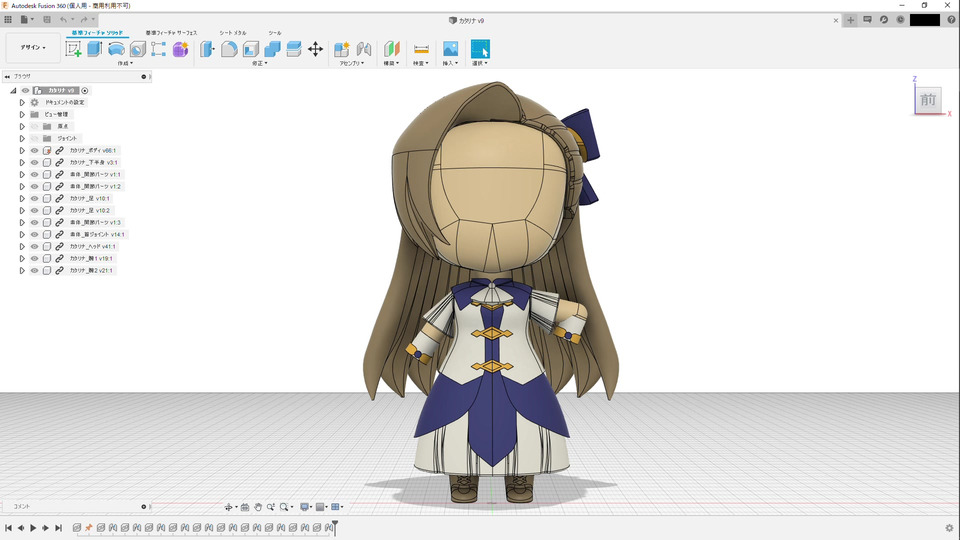The width and height of the screenshot is (960, 540).
Task: Select the Move/Copy cross-arrows tool
Action: 315,49
